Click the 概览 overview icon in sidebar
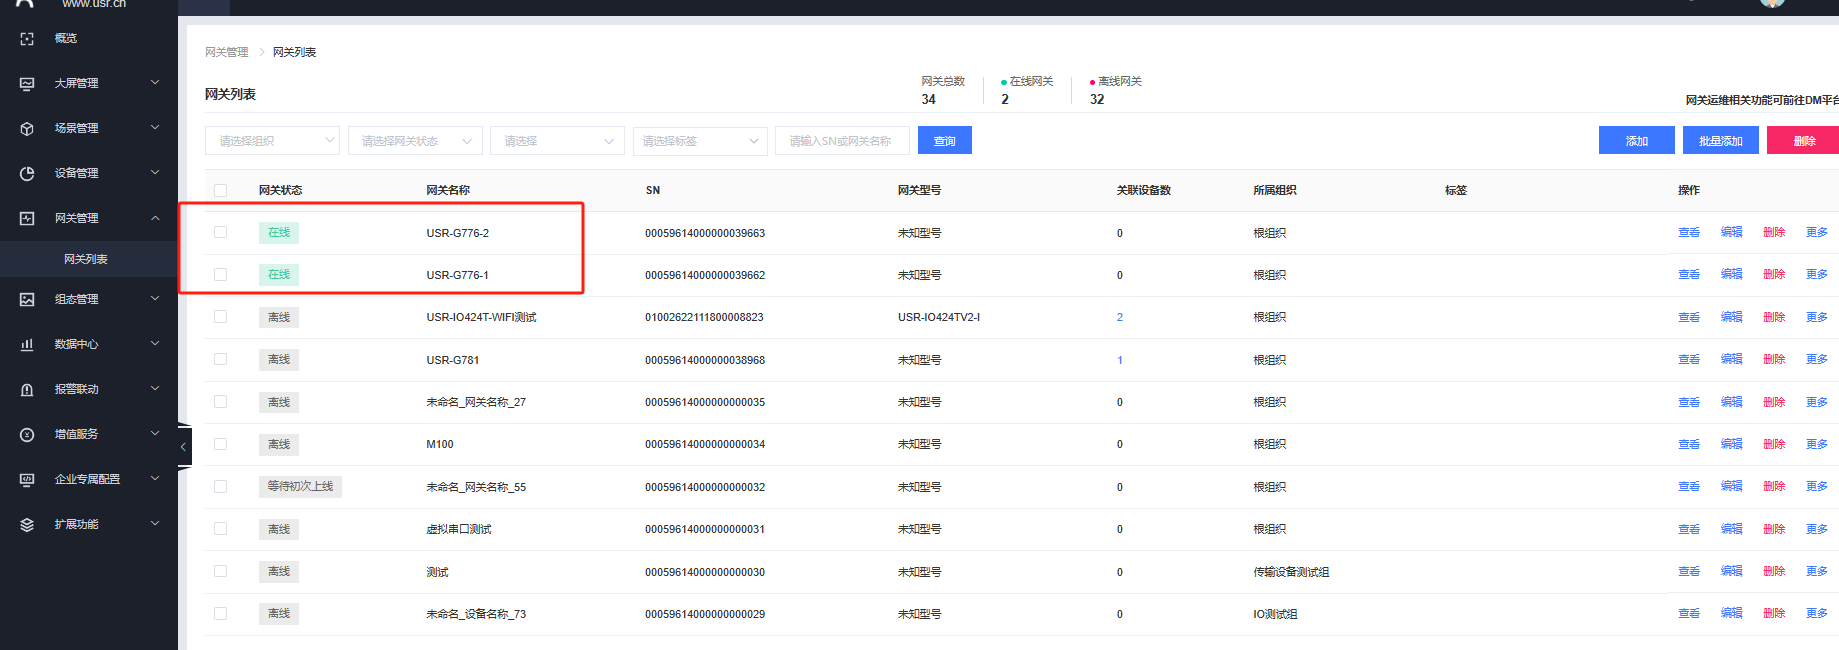 27,38
